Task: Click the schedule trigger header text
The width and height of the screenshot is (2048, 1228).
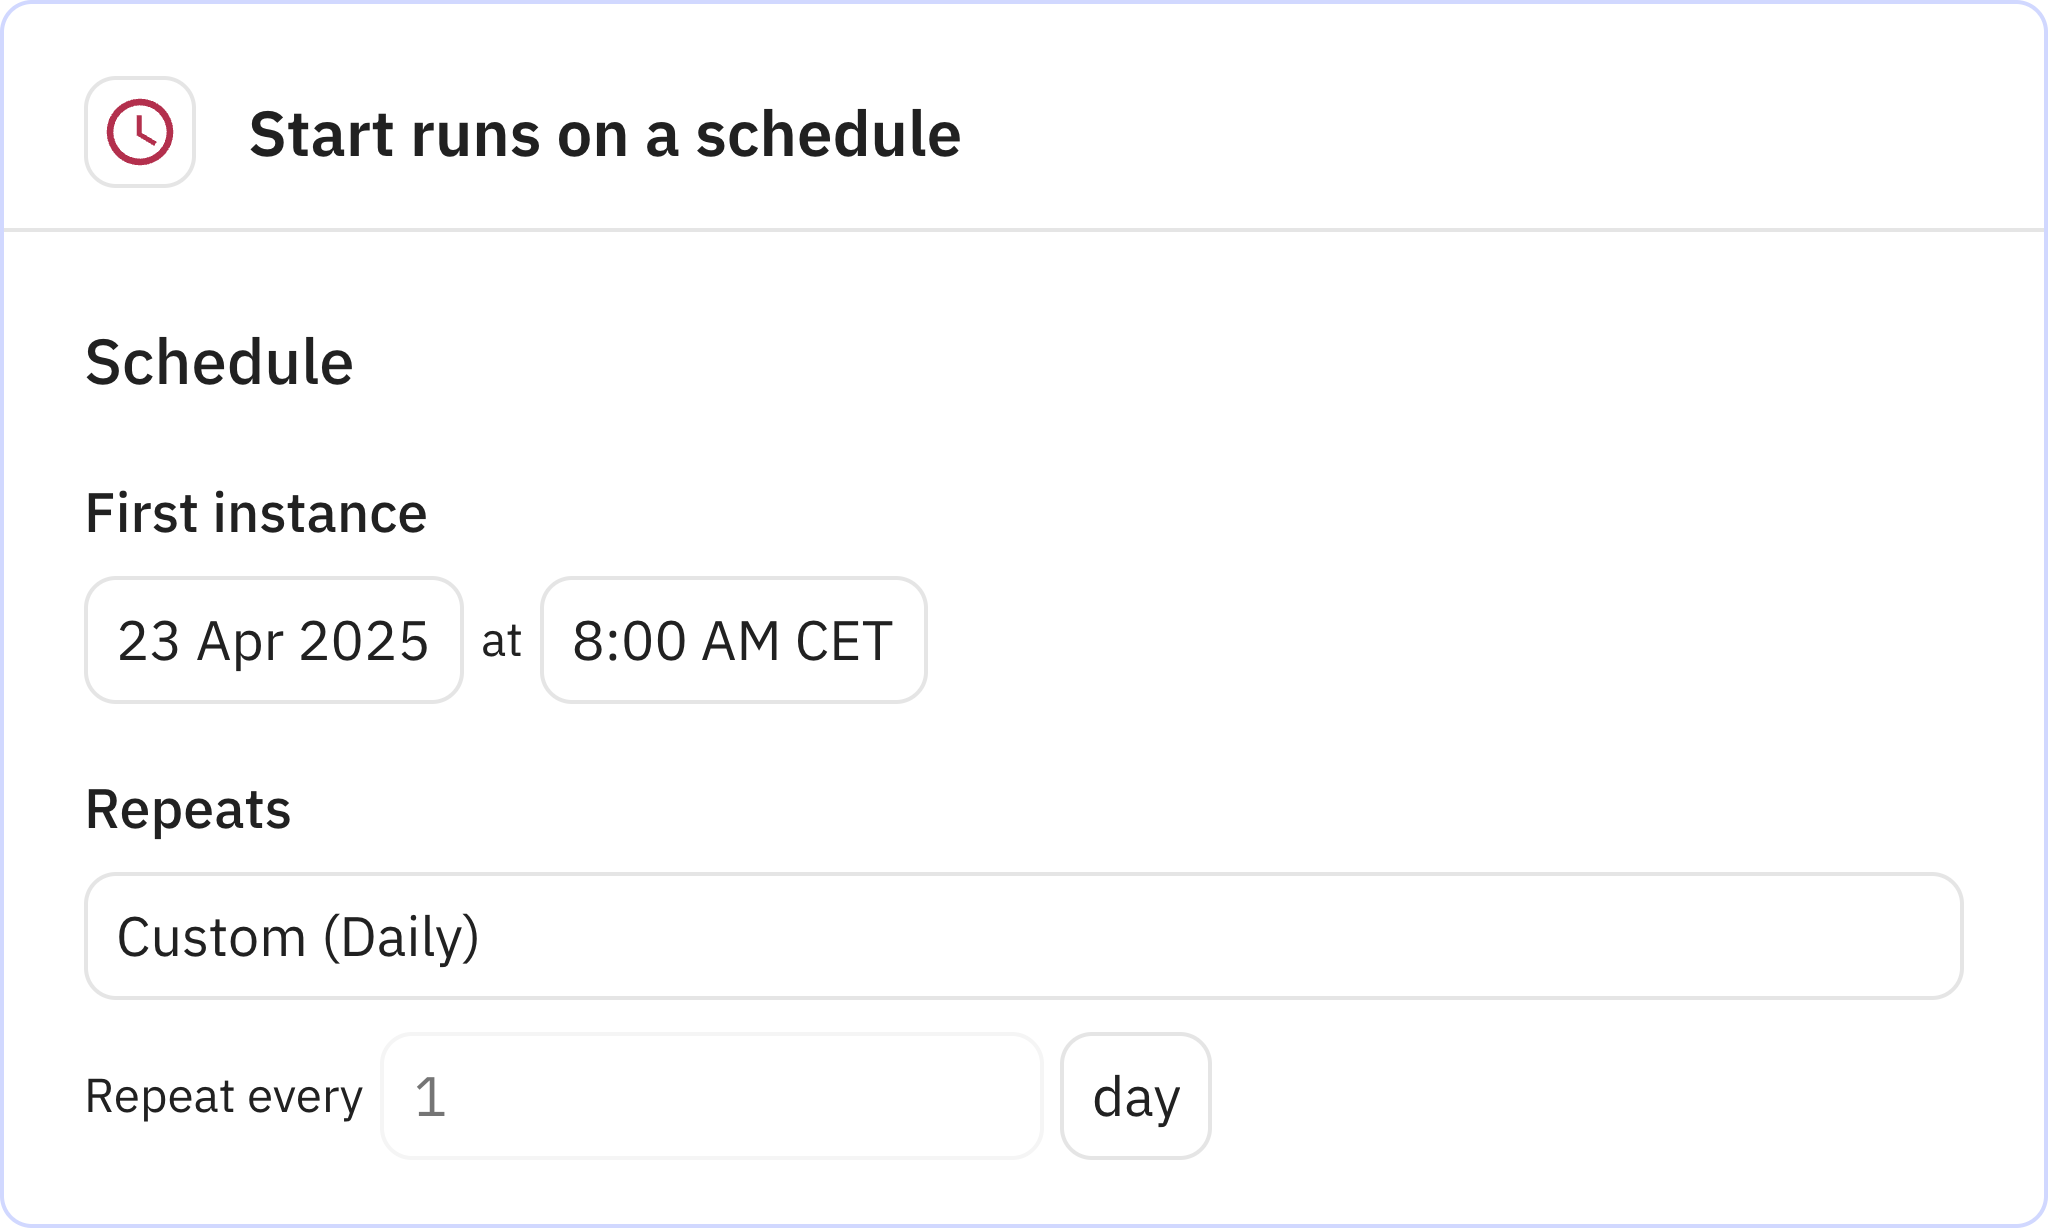Action: pyautogui.click(x=605, y=134)
